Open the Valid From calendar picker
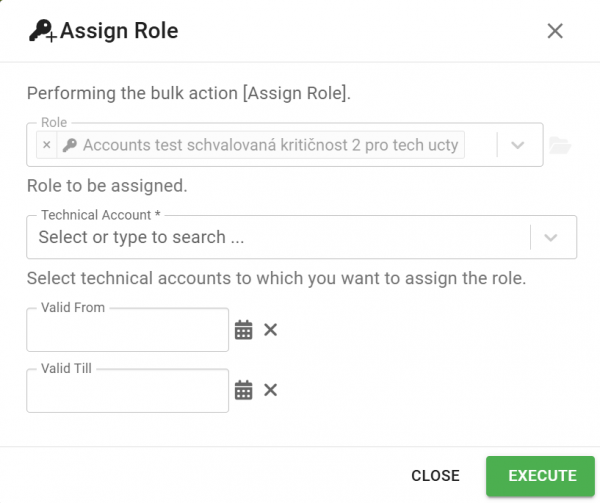600x503 pixels. tap(243, 330)
